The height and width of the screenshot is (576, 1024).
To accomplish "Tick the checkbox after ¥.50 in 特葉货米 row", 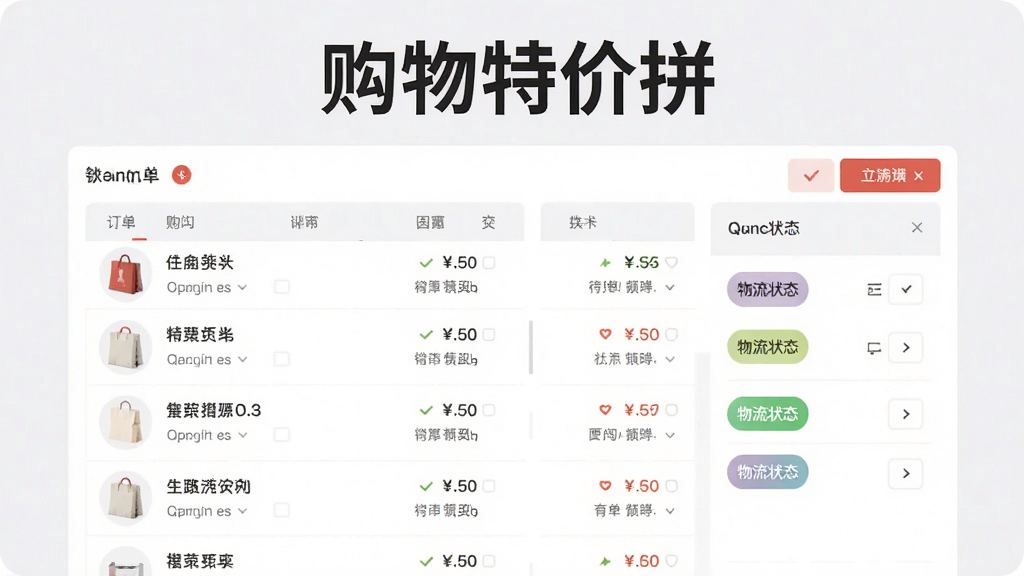I will [x=488, y=334].
